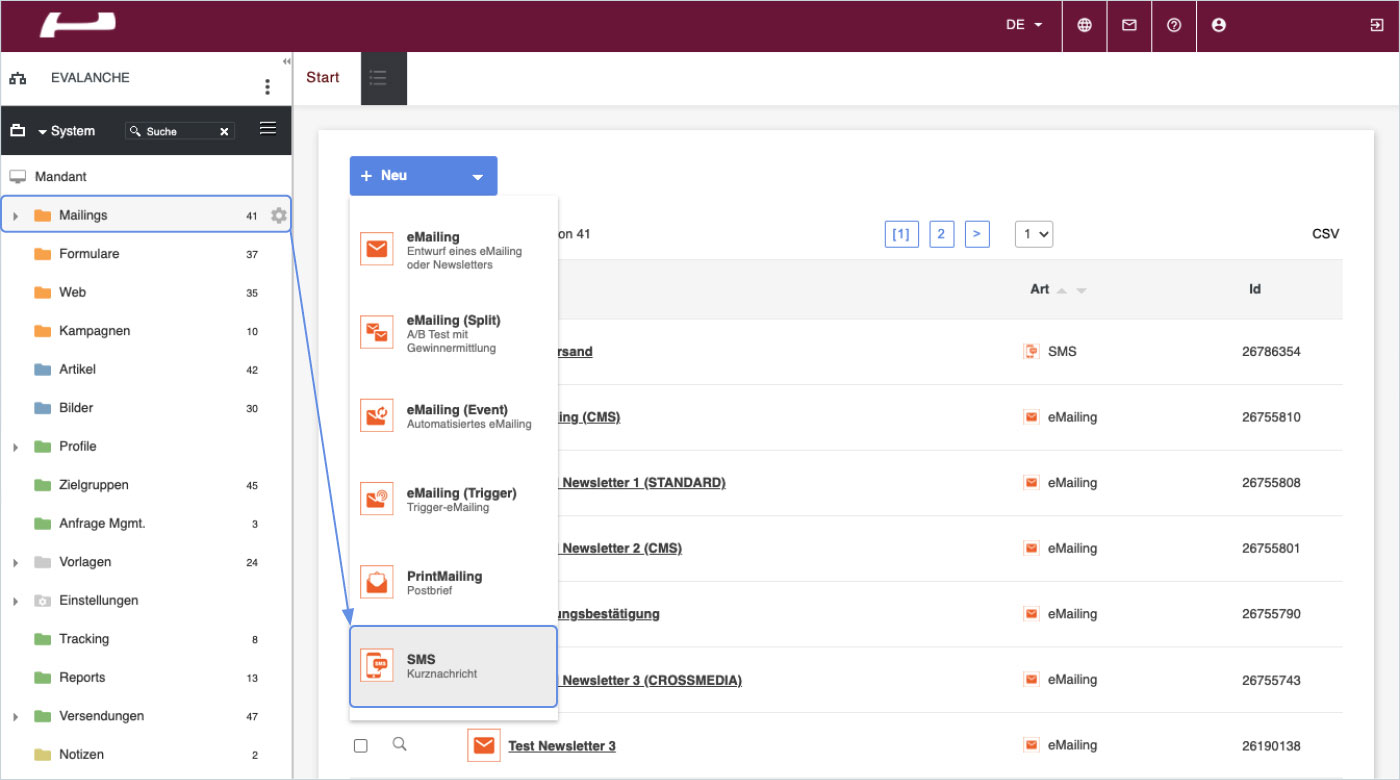Choose SMS Kurznachricht from the Neu menu
Viewport: 1400px width, 780px height.
coord(453,666)
